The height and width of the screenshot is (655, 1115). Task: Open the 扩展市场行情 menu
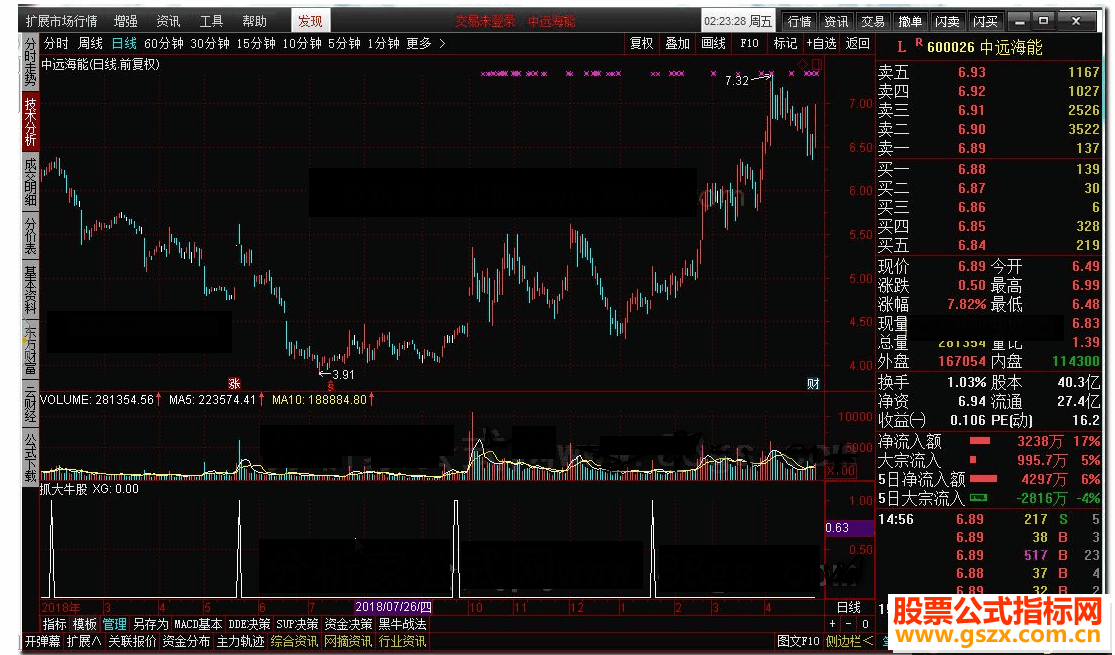[x=61, y=21]
